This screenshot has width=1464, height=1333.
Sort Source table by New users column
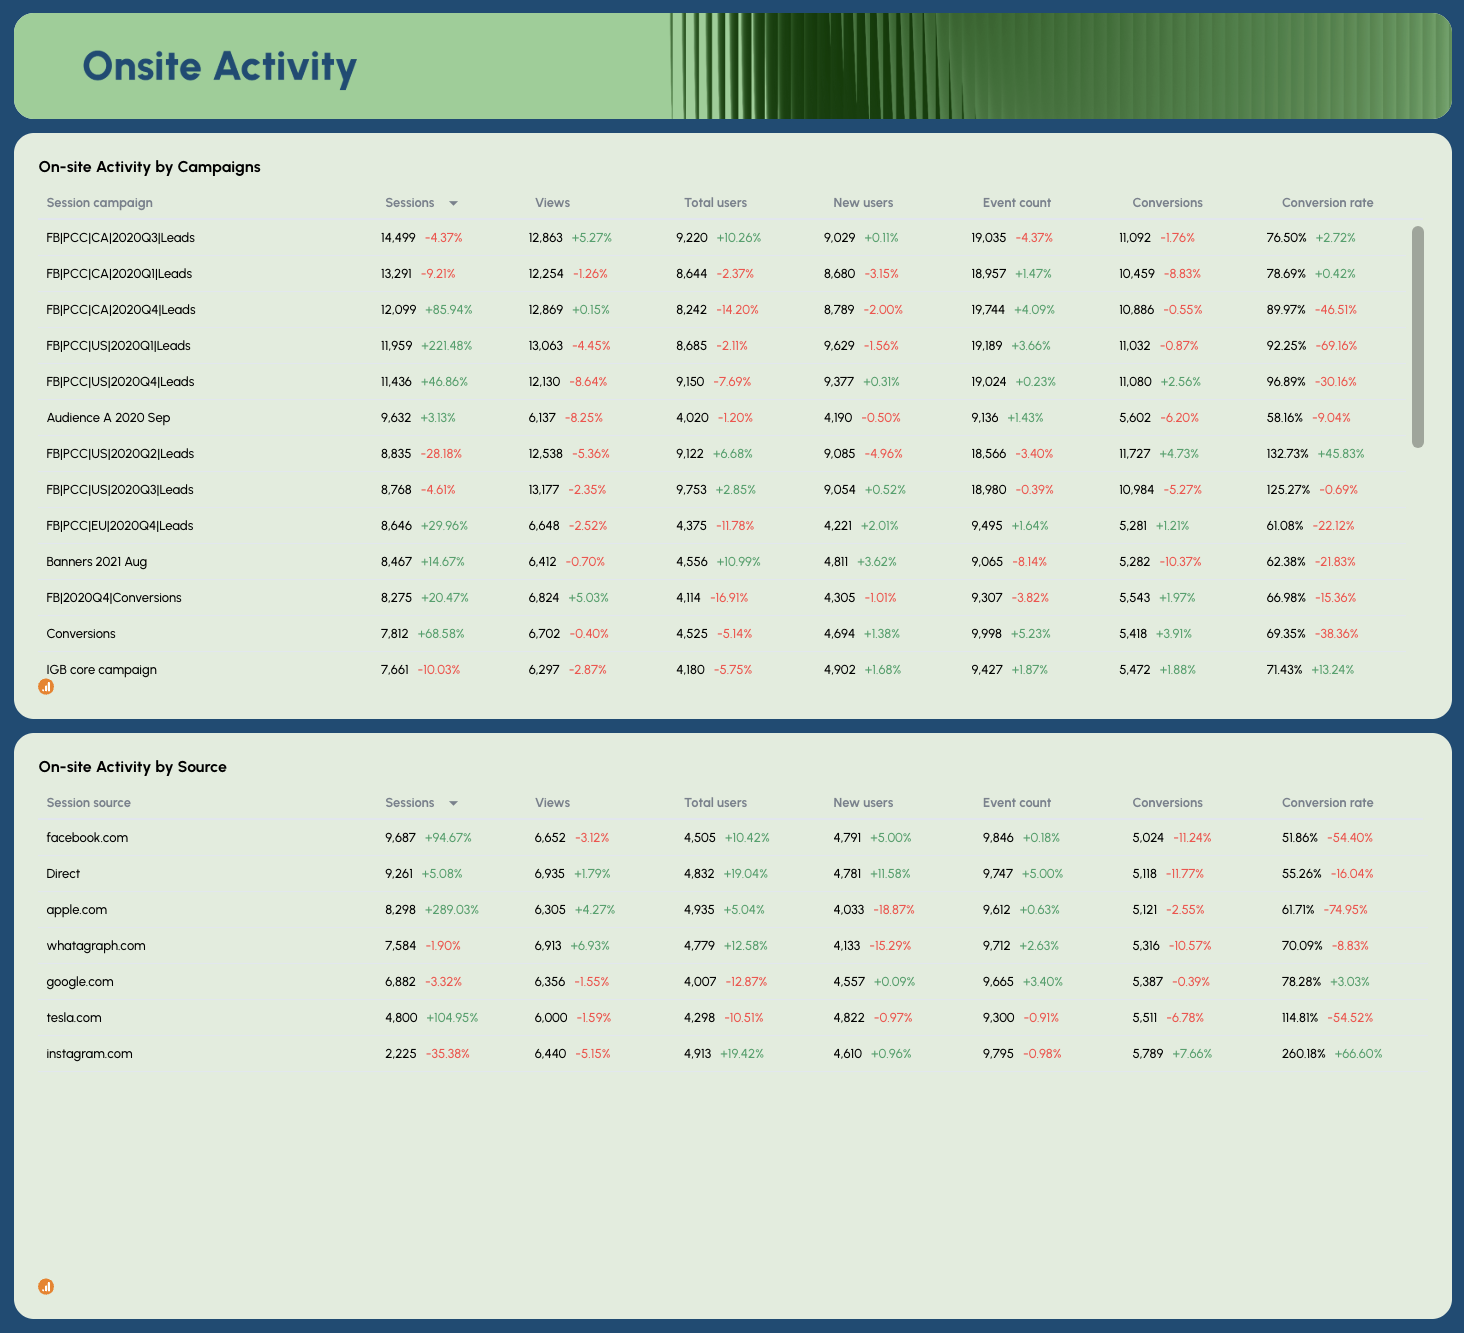[862, 802]
